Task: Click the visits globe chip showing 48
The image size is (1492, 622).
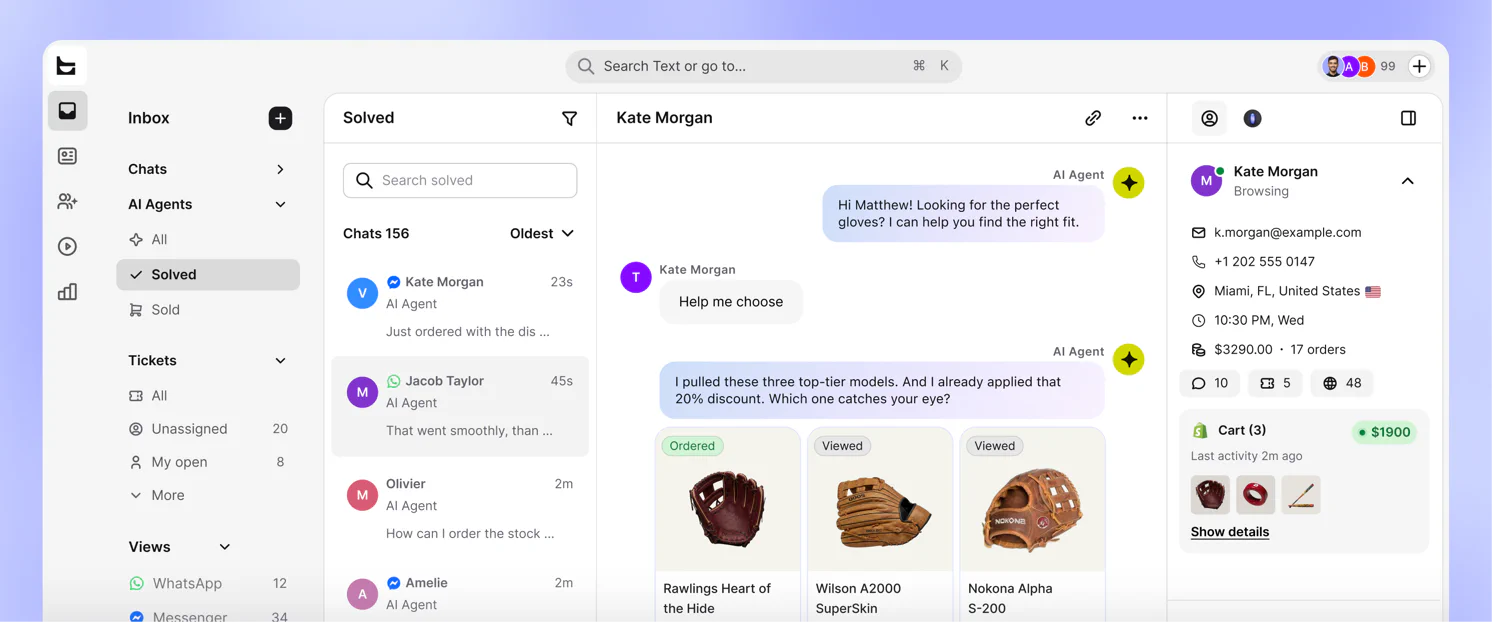Action: 1341,383
